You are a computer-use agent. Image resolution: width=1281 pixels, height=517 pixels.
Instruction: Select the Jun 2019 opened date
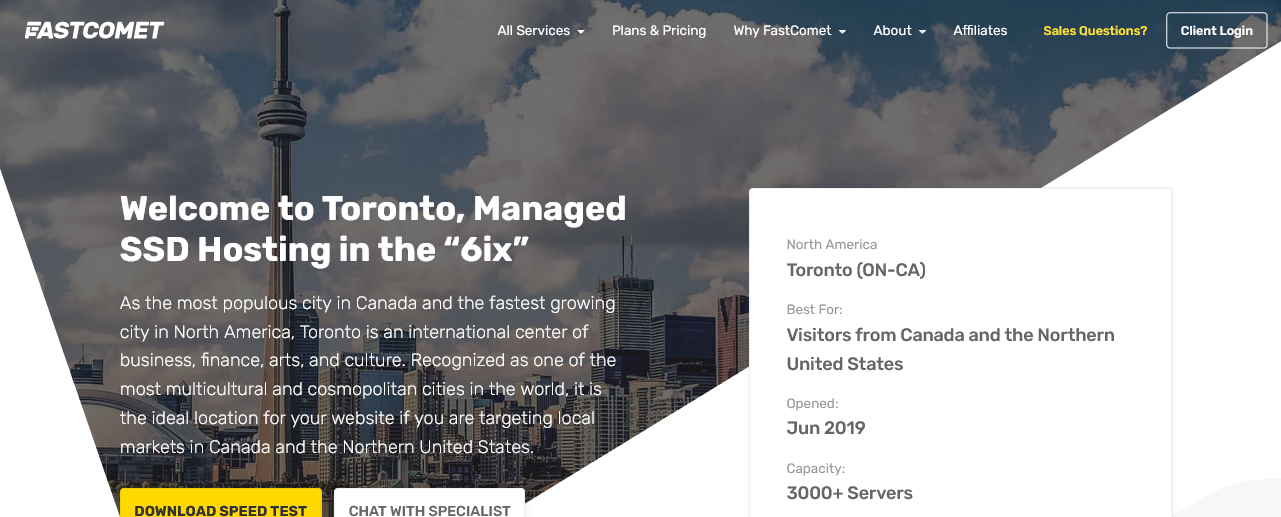click(825, 428)
